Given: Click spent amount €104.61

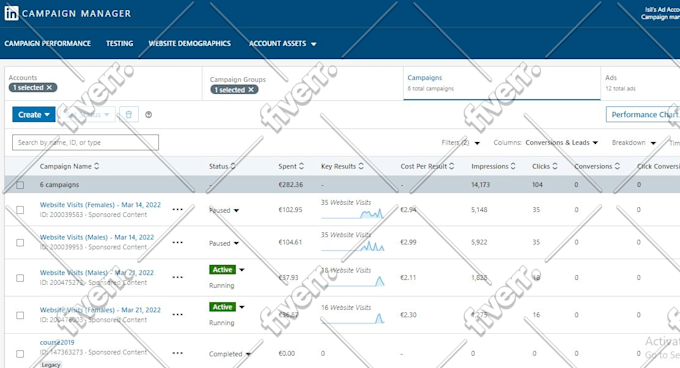Looking at the screenshot, I should tap(290, 242).
